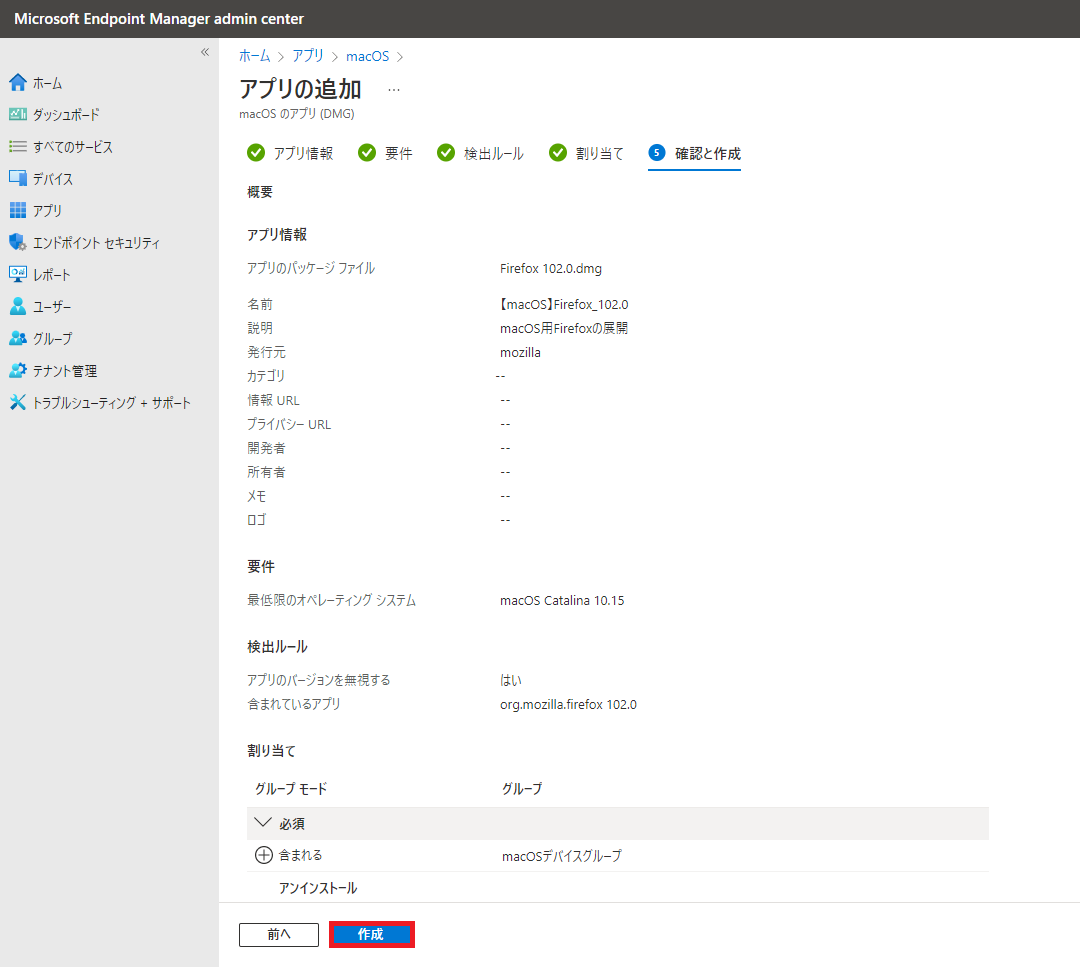Collapse the sidebar with double chevron
This screenshot has height=967, width=1080.
coord(204,52)
